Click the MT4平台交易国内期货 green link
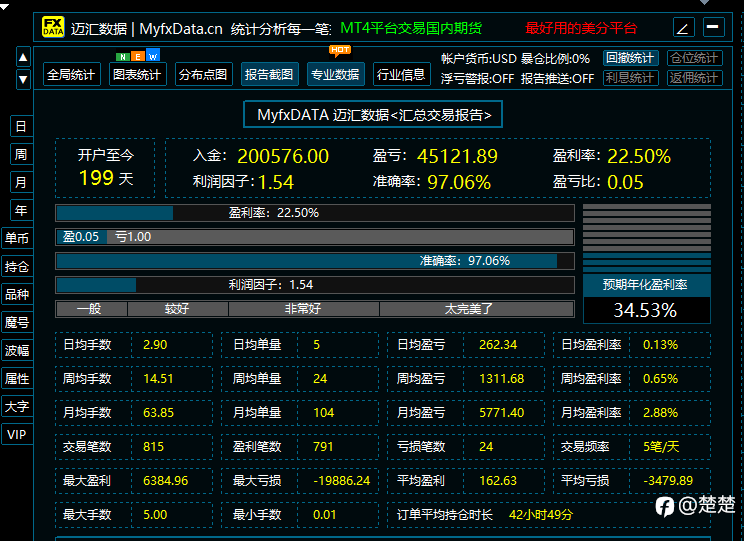 [411, 28]
